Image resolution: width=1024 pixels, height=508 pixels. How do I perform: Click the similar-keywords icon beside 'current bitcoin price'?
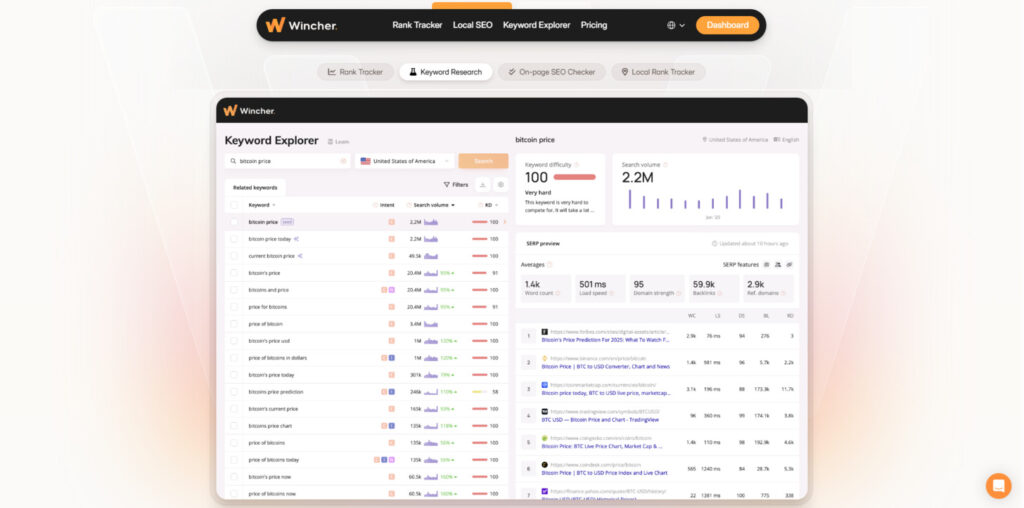[300, 256]
